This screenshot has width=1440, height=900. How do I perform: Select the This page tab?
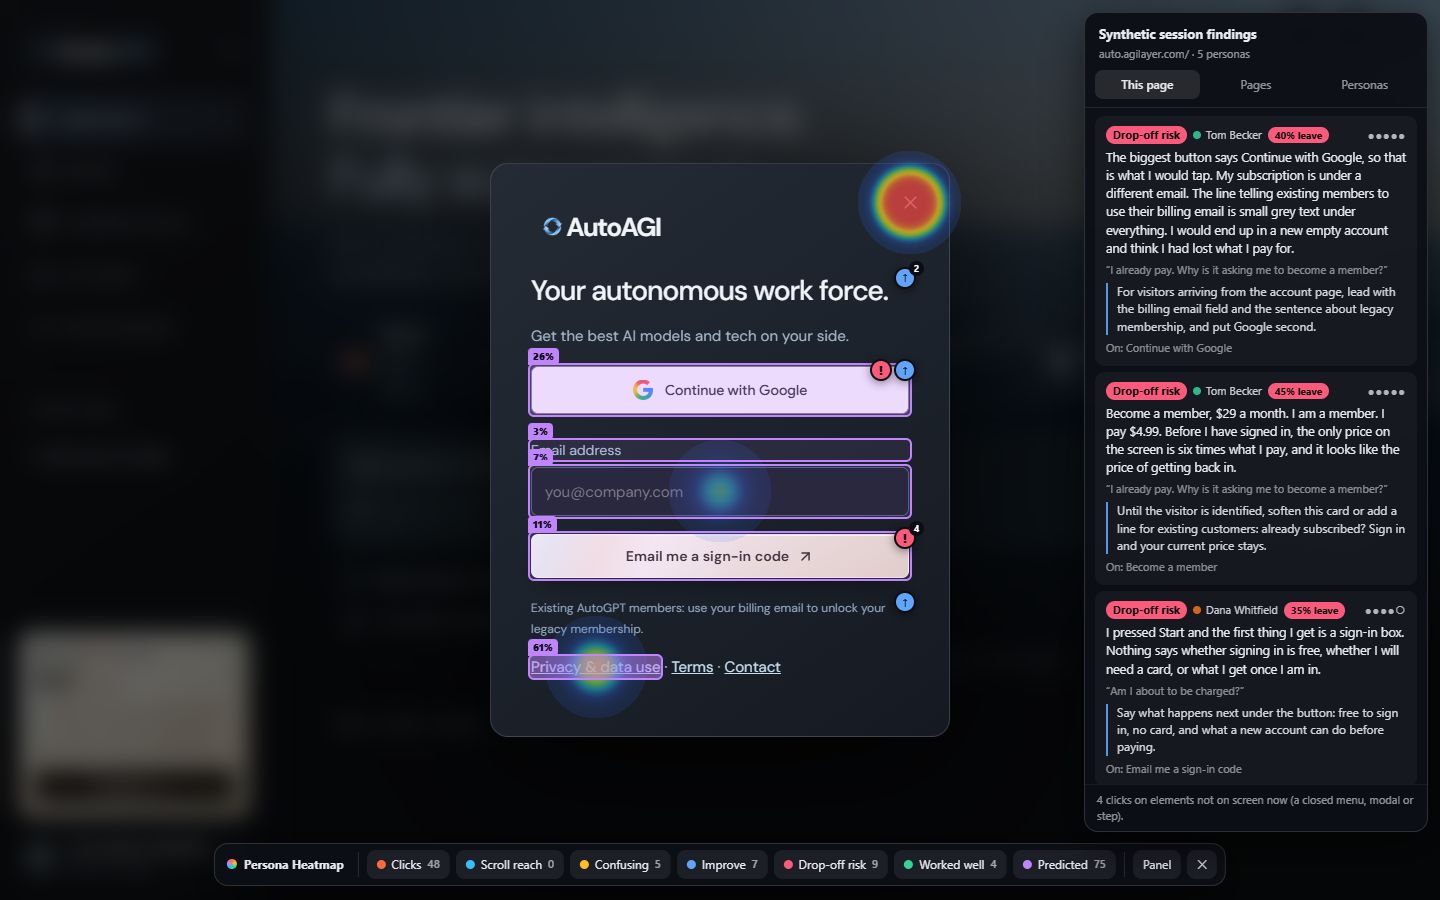coord(1147,85)
